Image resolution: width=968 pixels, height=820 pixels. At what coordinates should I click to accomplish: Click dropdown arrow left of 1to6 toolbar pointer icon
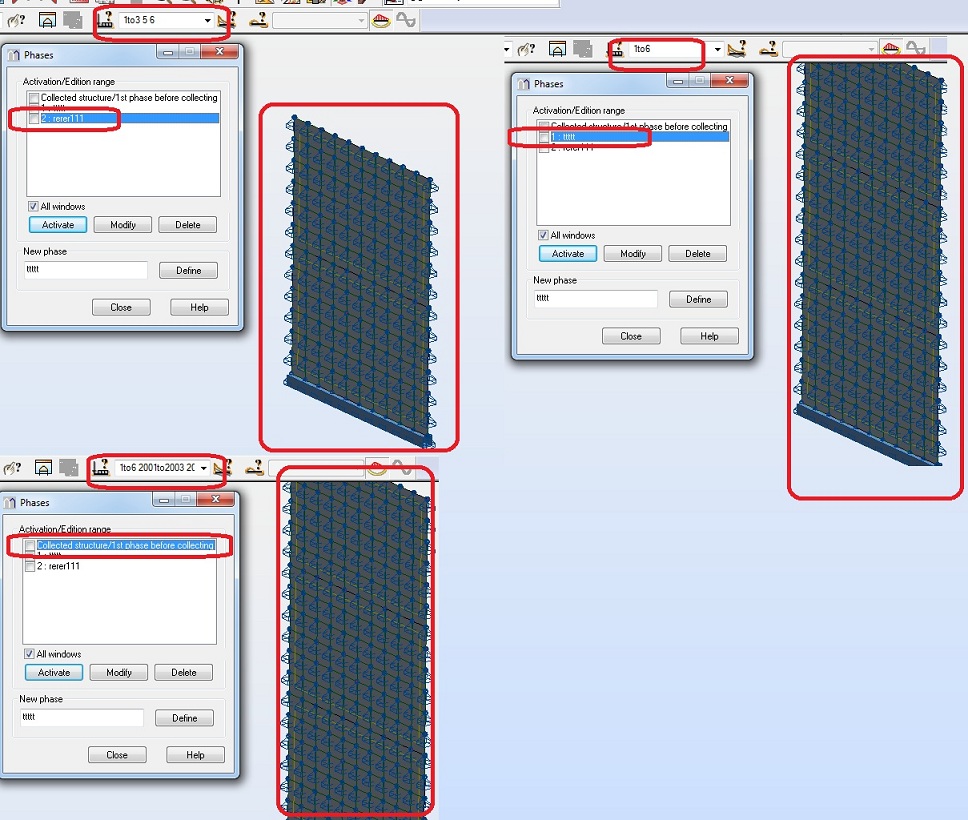[x=507, y=49]
